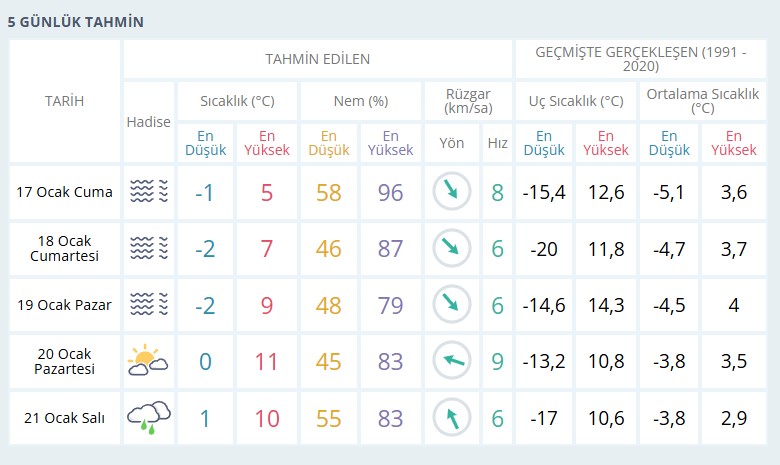
Task: Click the Sıcaklık (°C) column header
Action: pos(237,101)
